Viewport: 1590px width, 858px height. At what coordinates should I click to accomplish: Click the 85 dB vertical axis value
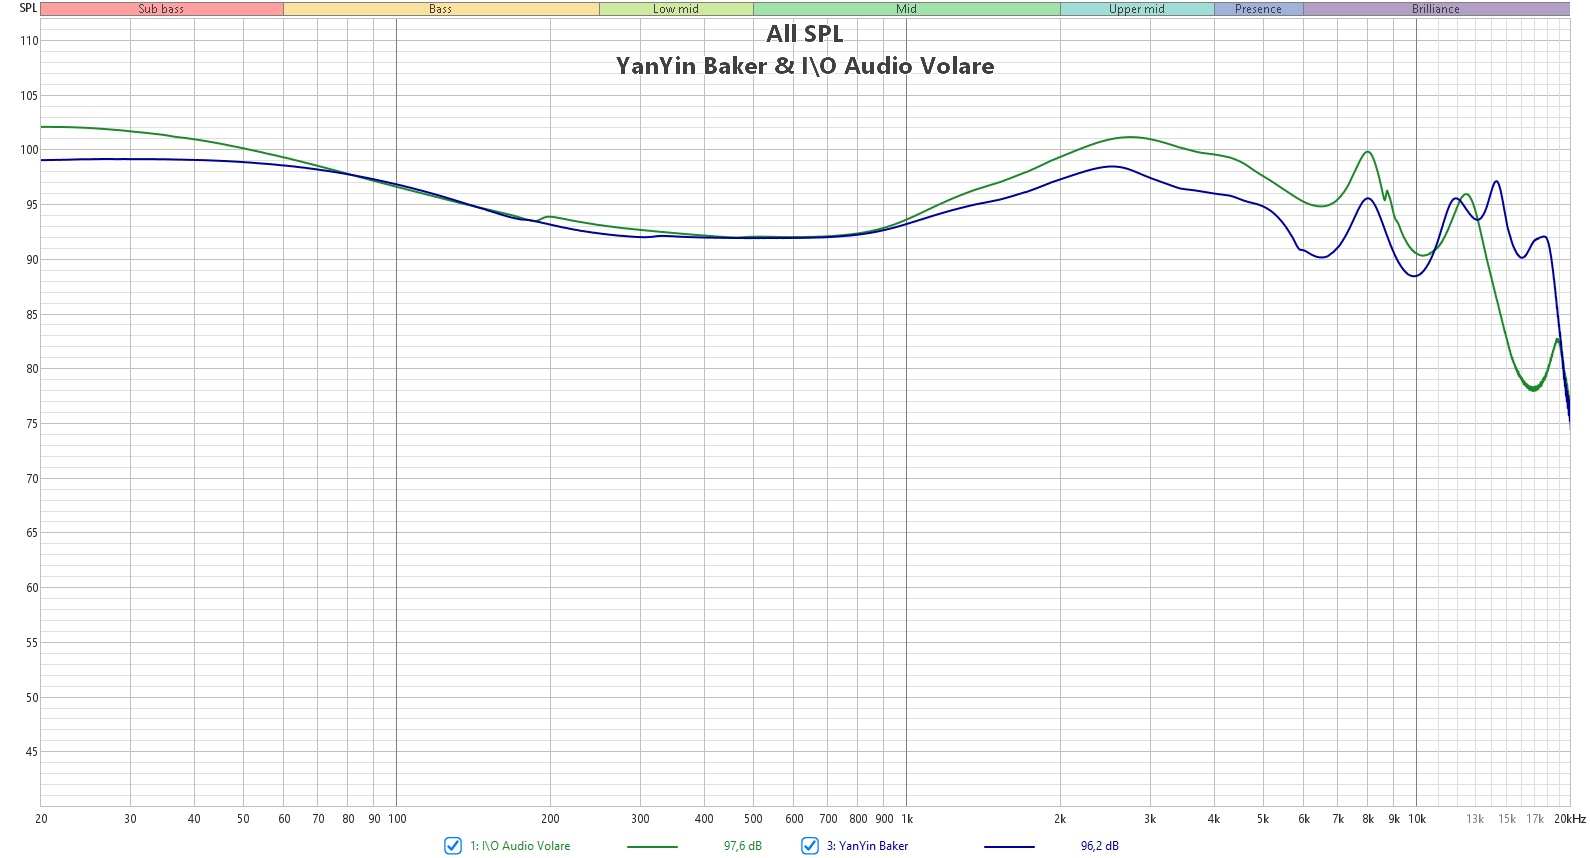[x=32, y=315]
